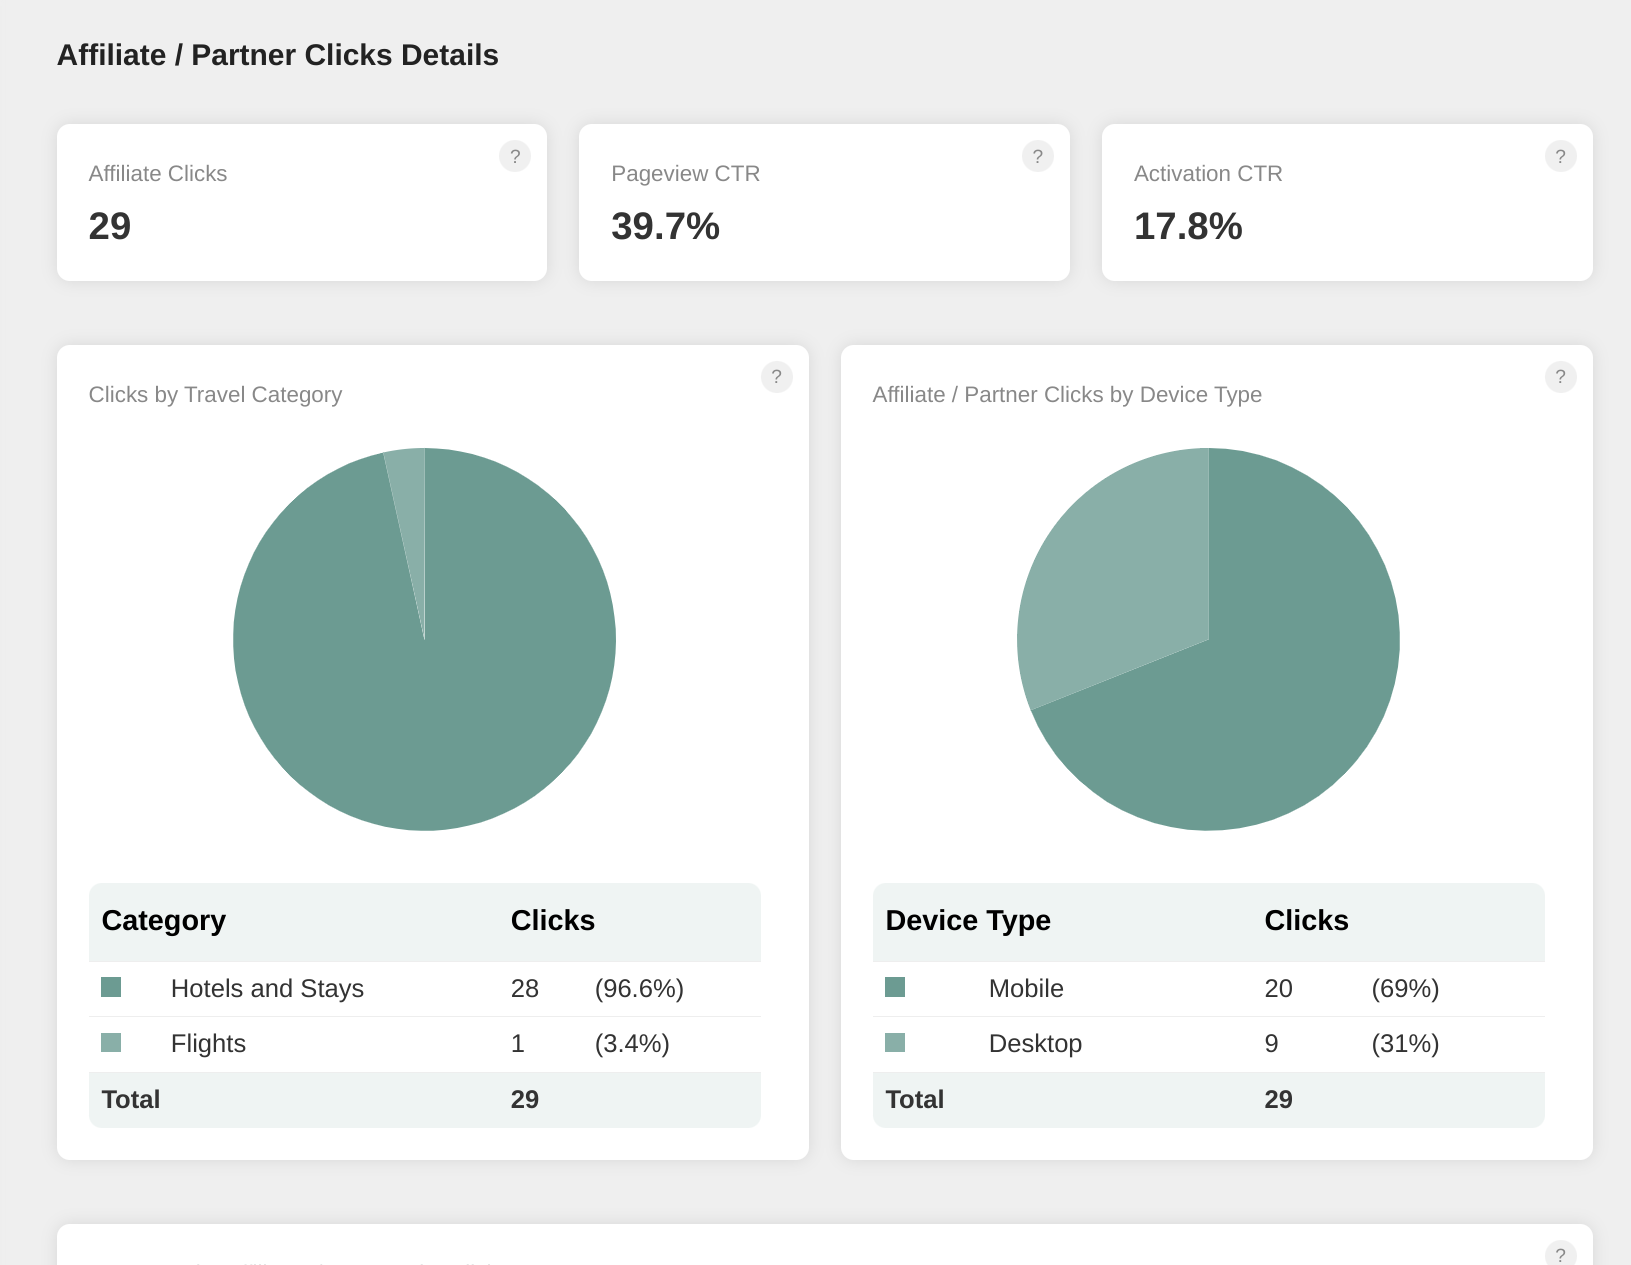
Task: Click the 20 clicks value for Mobile
Action: click(x=1279, y=988)
